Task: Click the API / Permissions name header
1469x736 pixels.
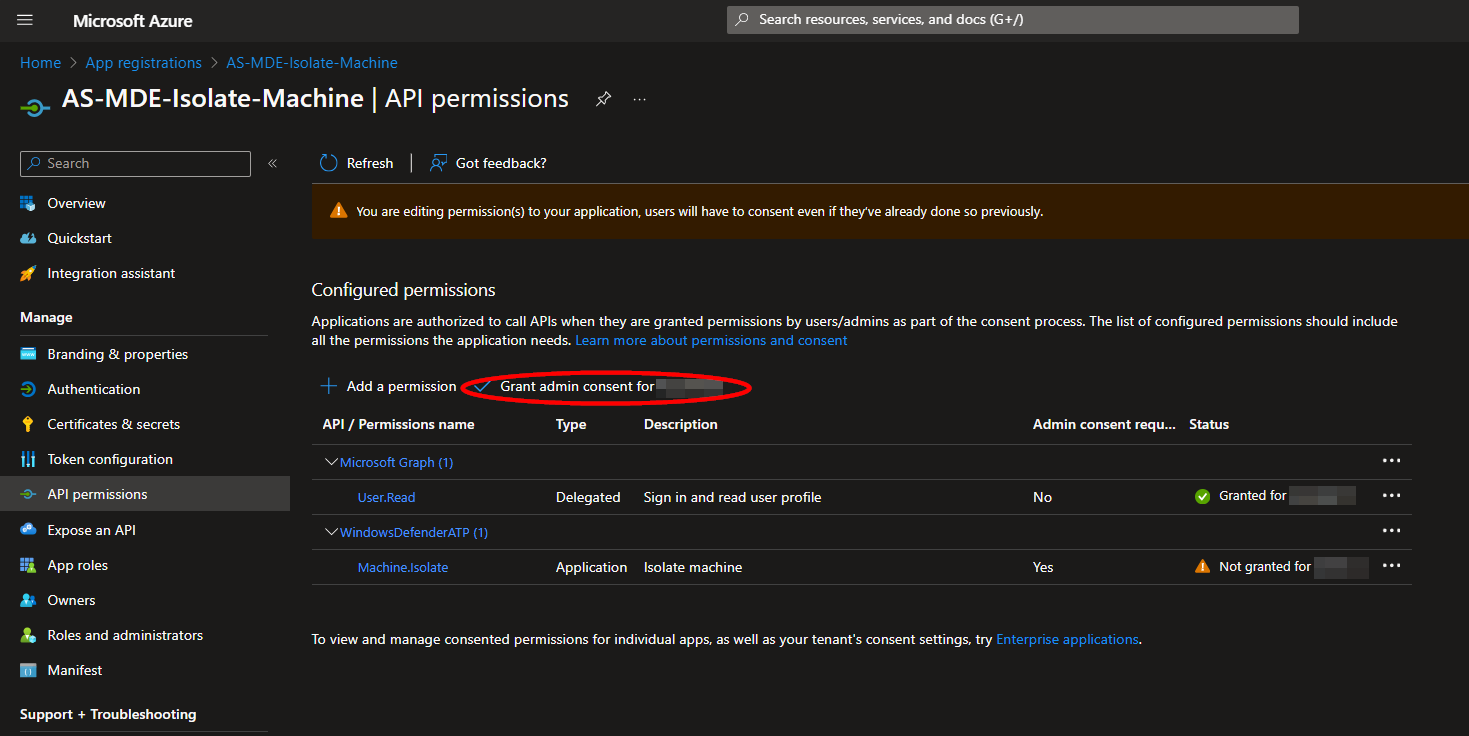Action: (x=398, y=425)
